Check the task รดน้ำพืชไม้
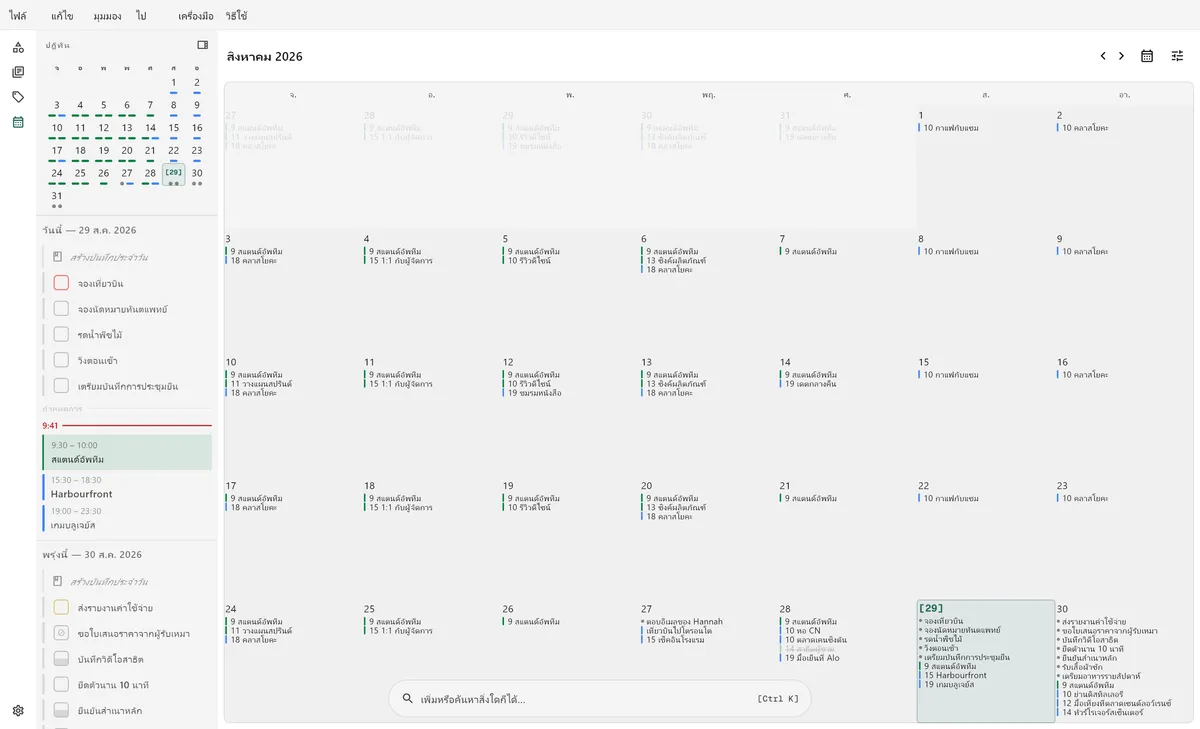The width and height of the screenshot is (1200, 729). tap(61, 334)
